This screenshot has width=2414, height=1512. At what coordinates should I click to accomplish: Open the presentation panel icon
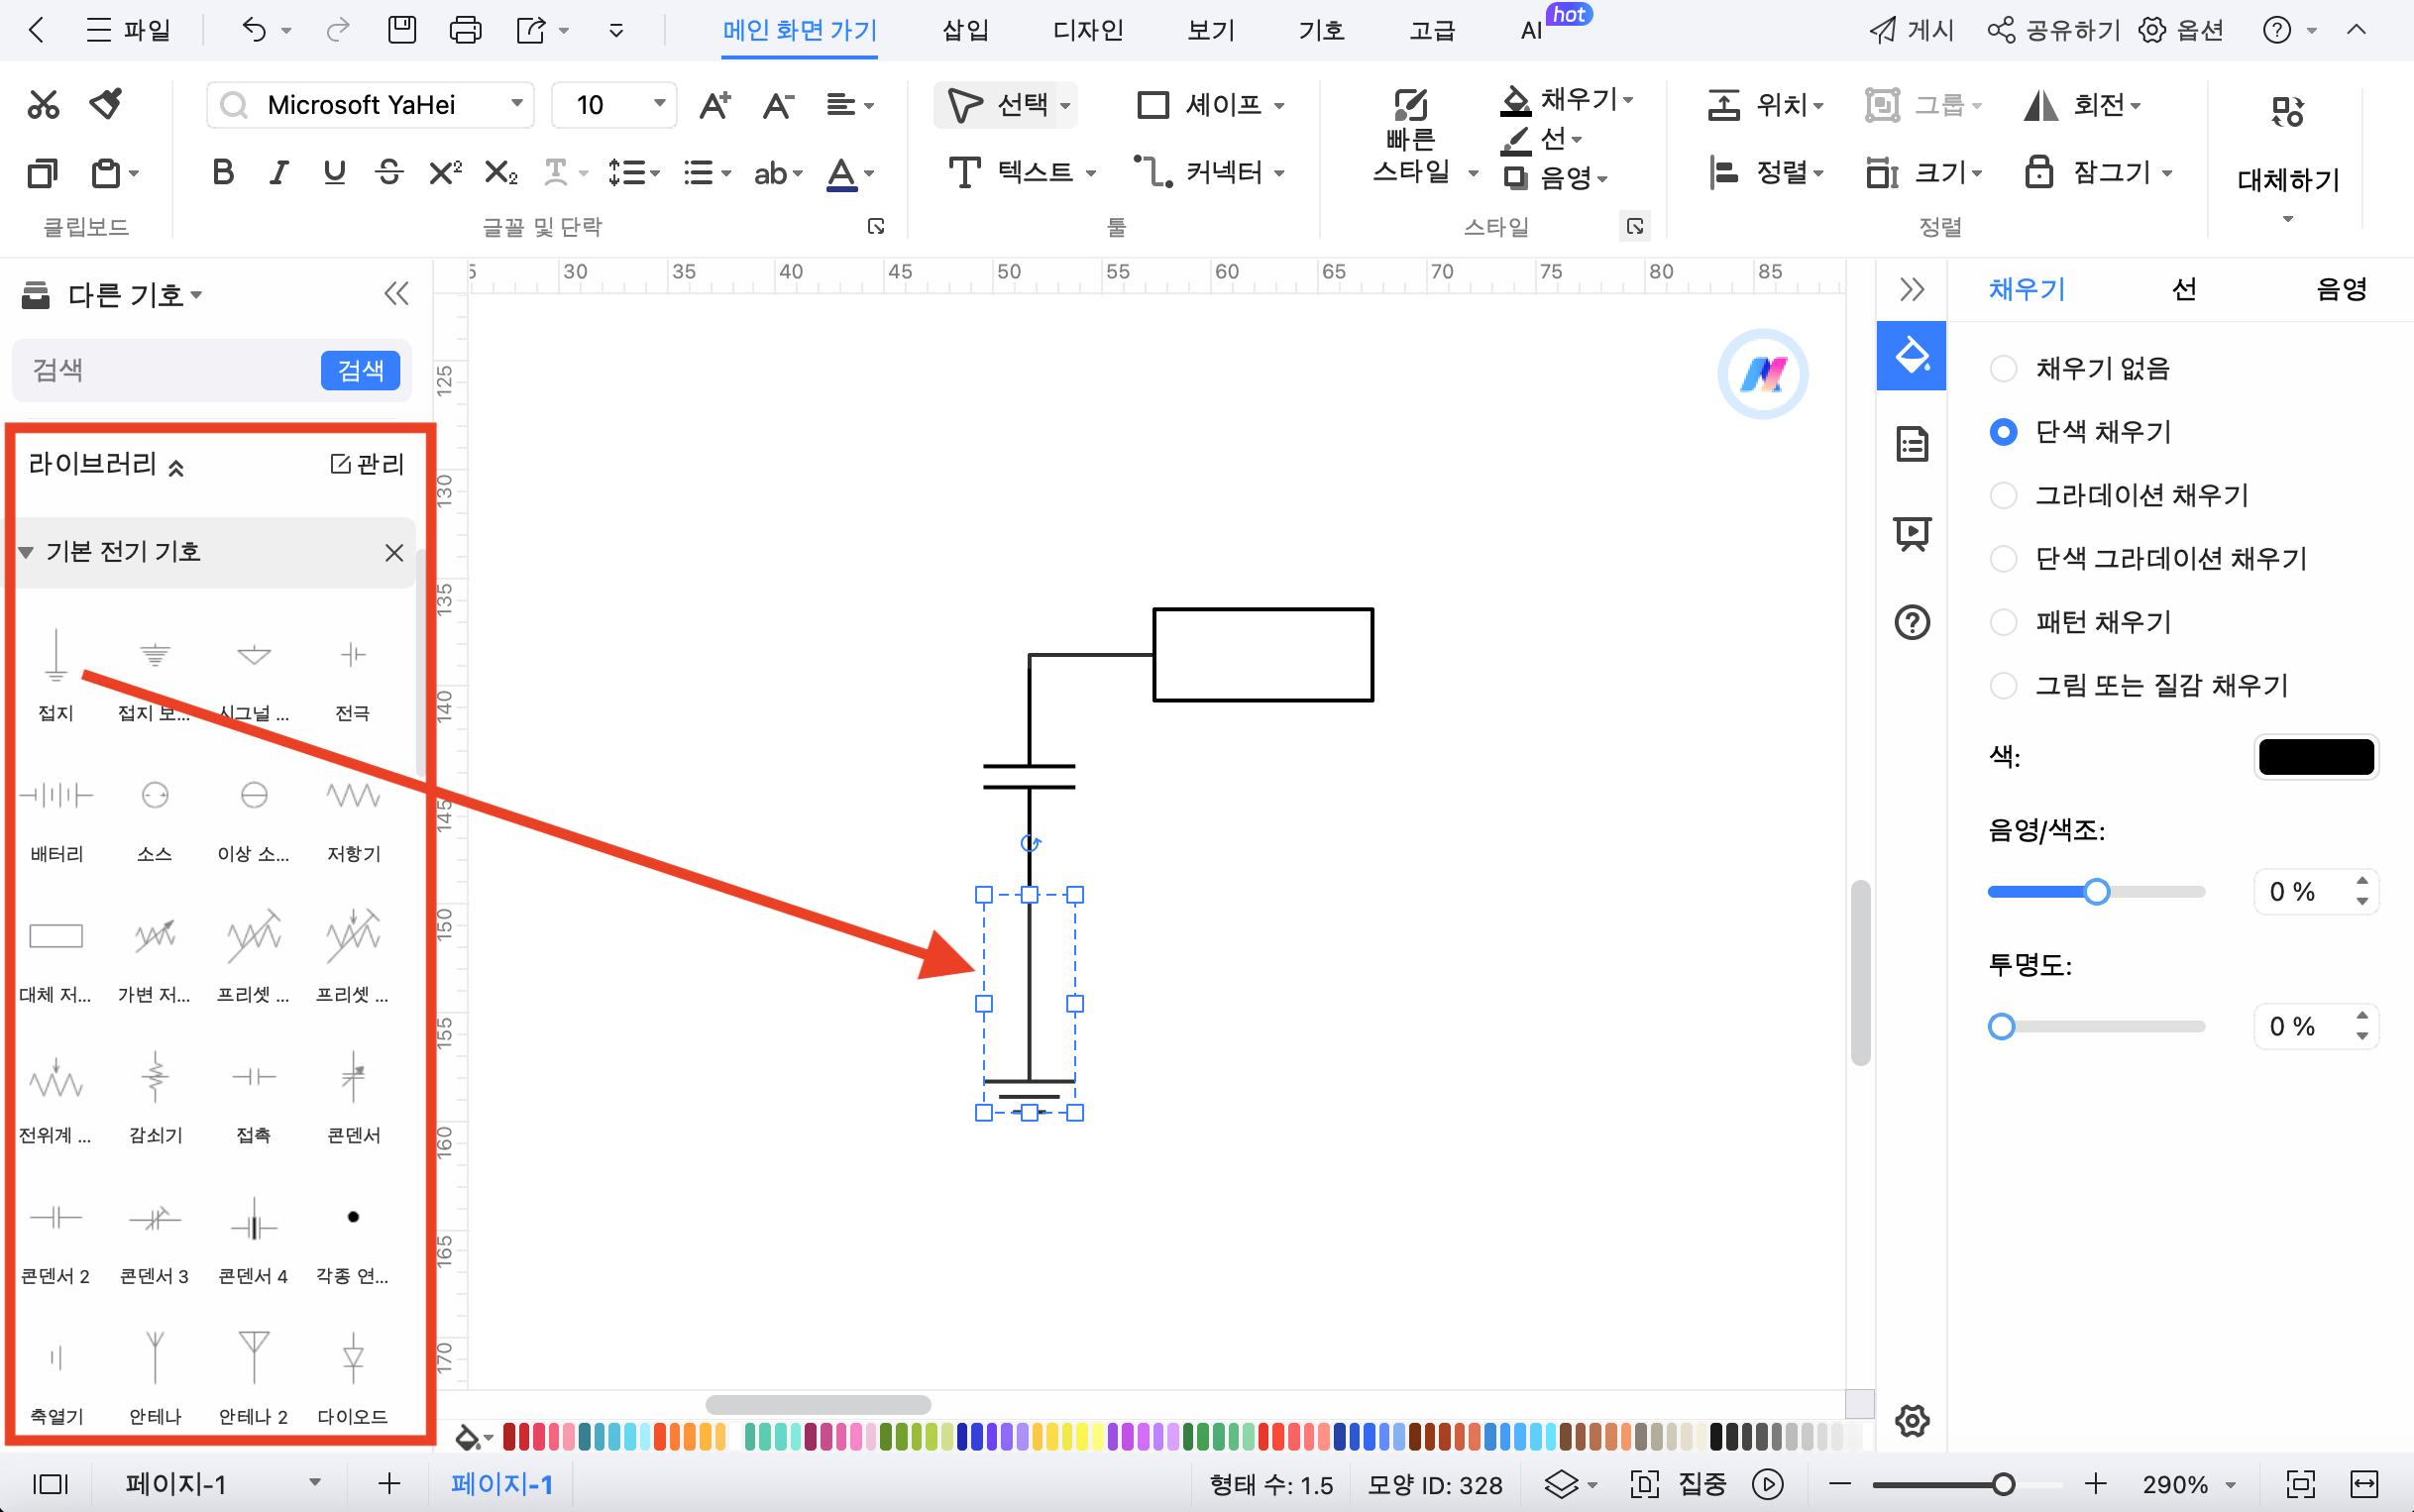1912,533
